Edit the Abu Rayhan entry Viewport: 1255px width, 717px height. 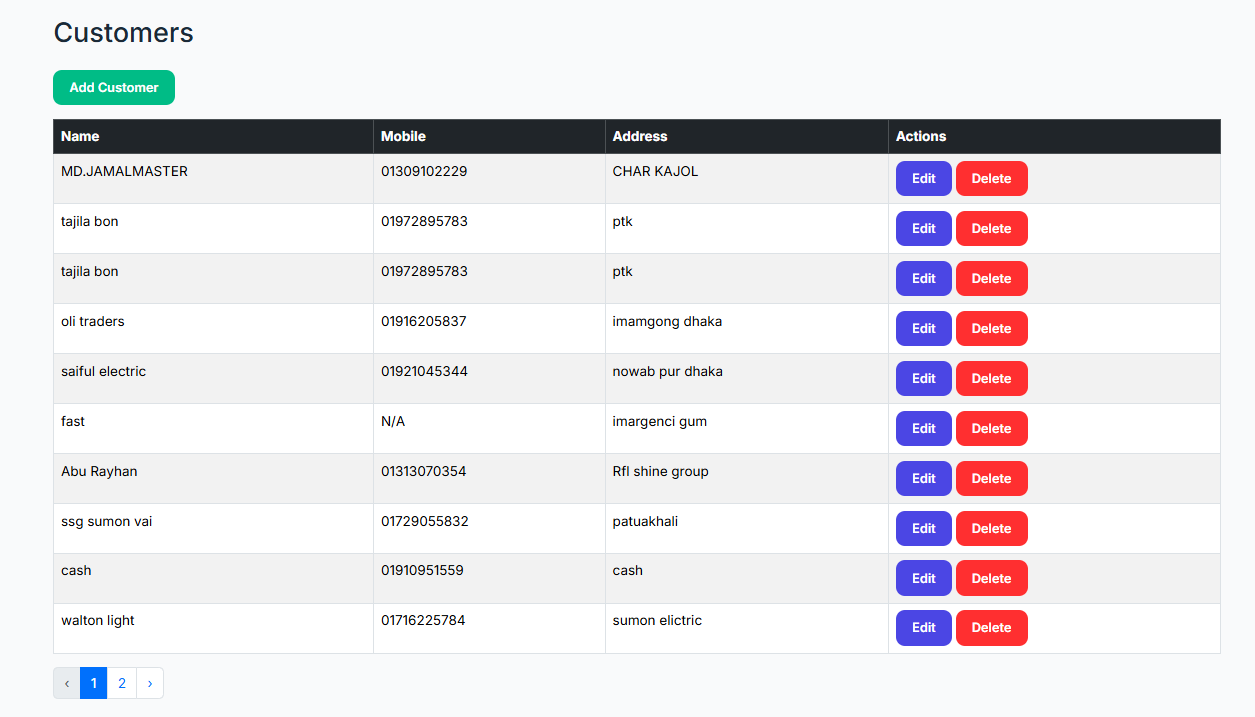[923, 479]
